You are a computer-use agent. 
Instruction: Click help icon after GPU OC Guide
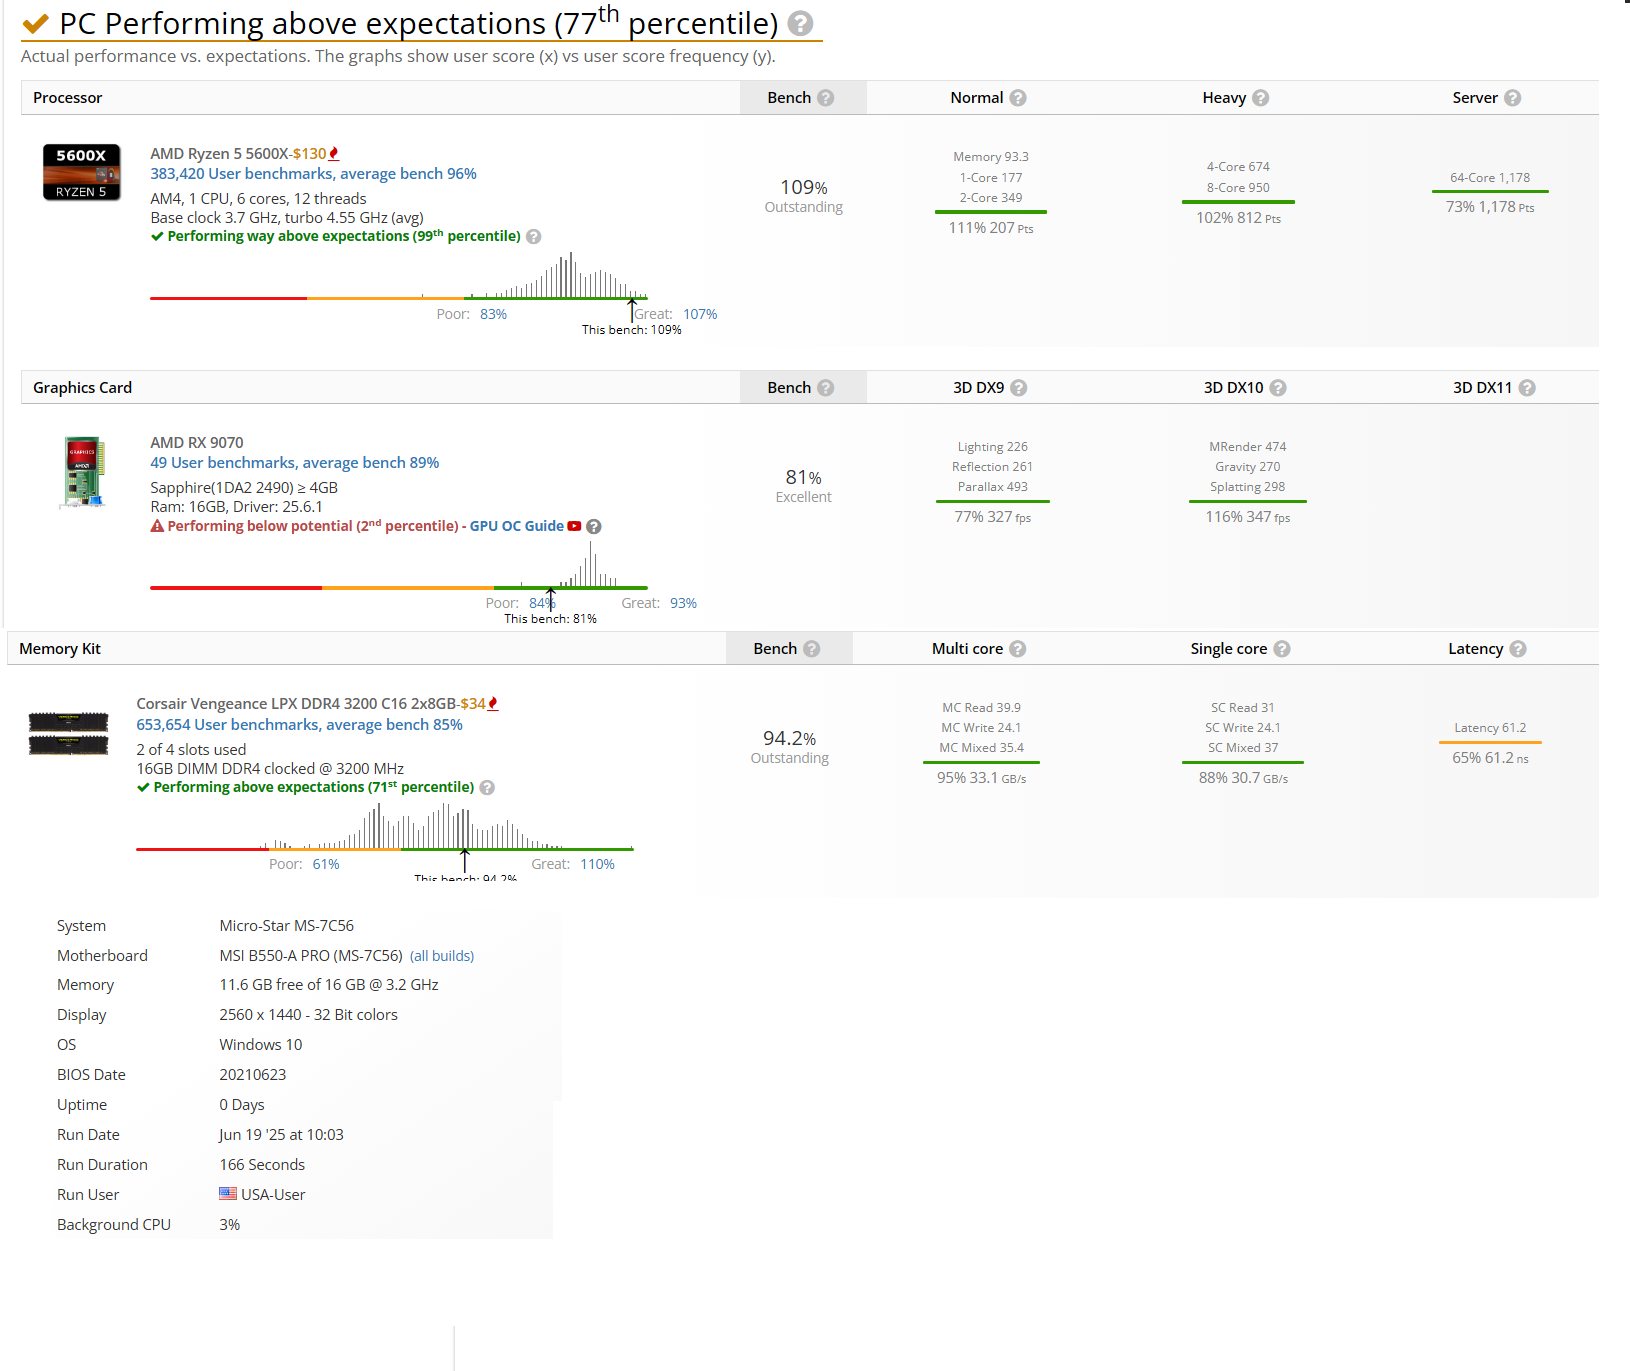coord(594,527)
